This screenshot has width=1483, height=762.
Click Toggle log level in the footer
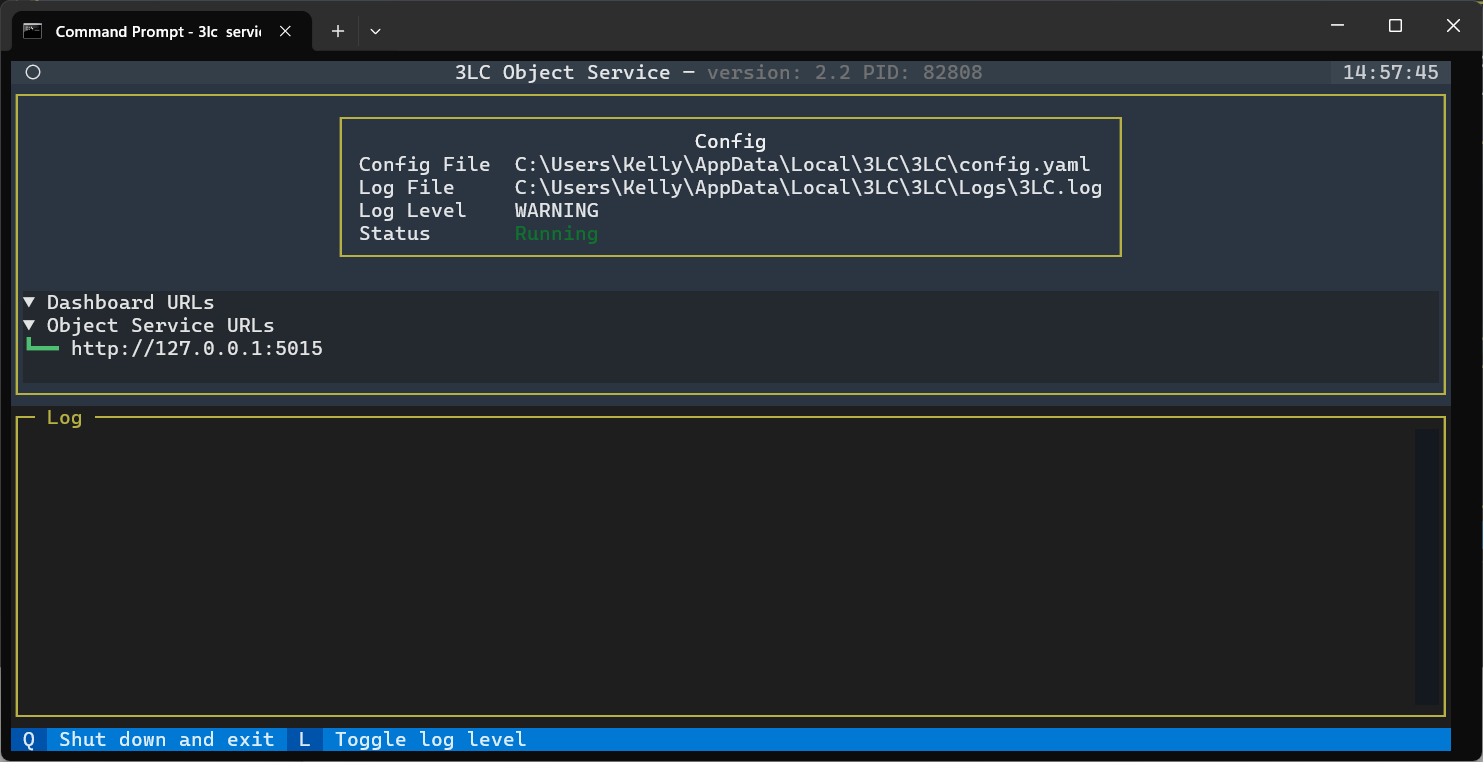431,739
